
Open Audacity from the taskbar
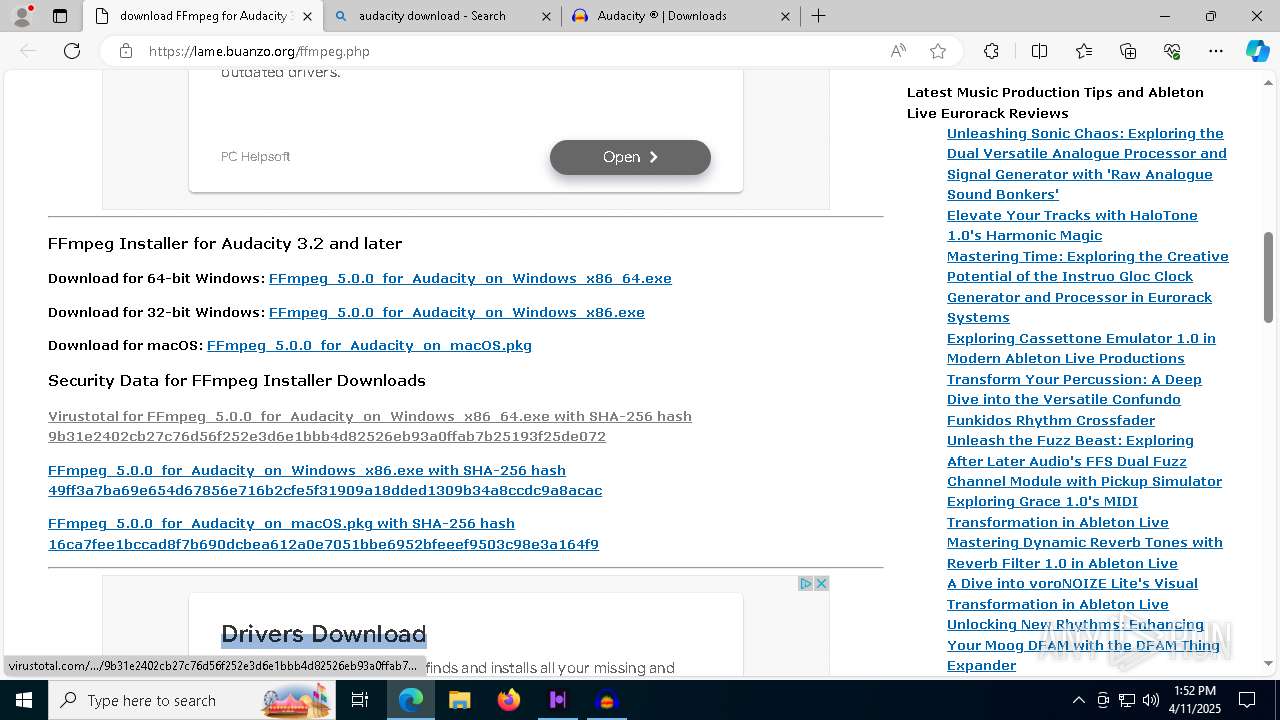point(606,700)
